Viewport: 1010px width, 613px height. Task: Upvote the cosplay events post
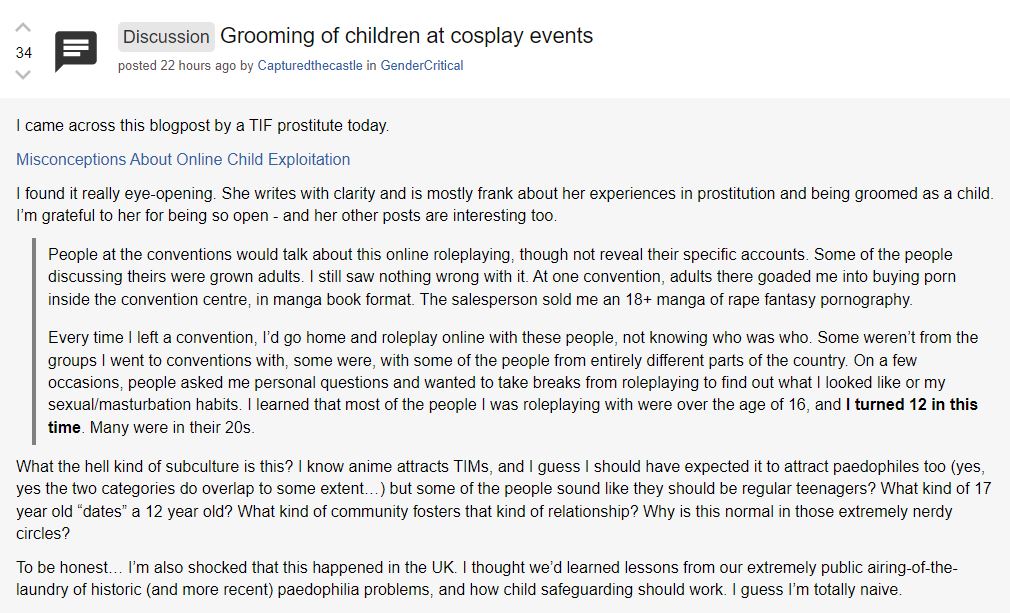(x=24, y=28)
